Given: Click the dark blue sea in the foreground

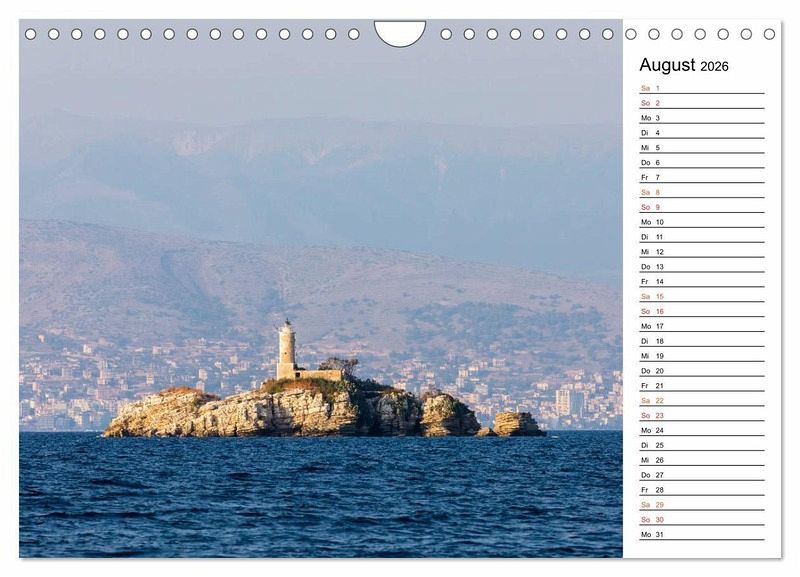Looking at the screenshot, I should click(320, 500).
